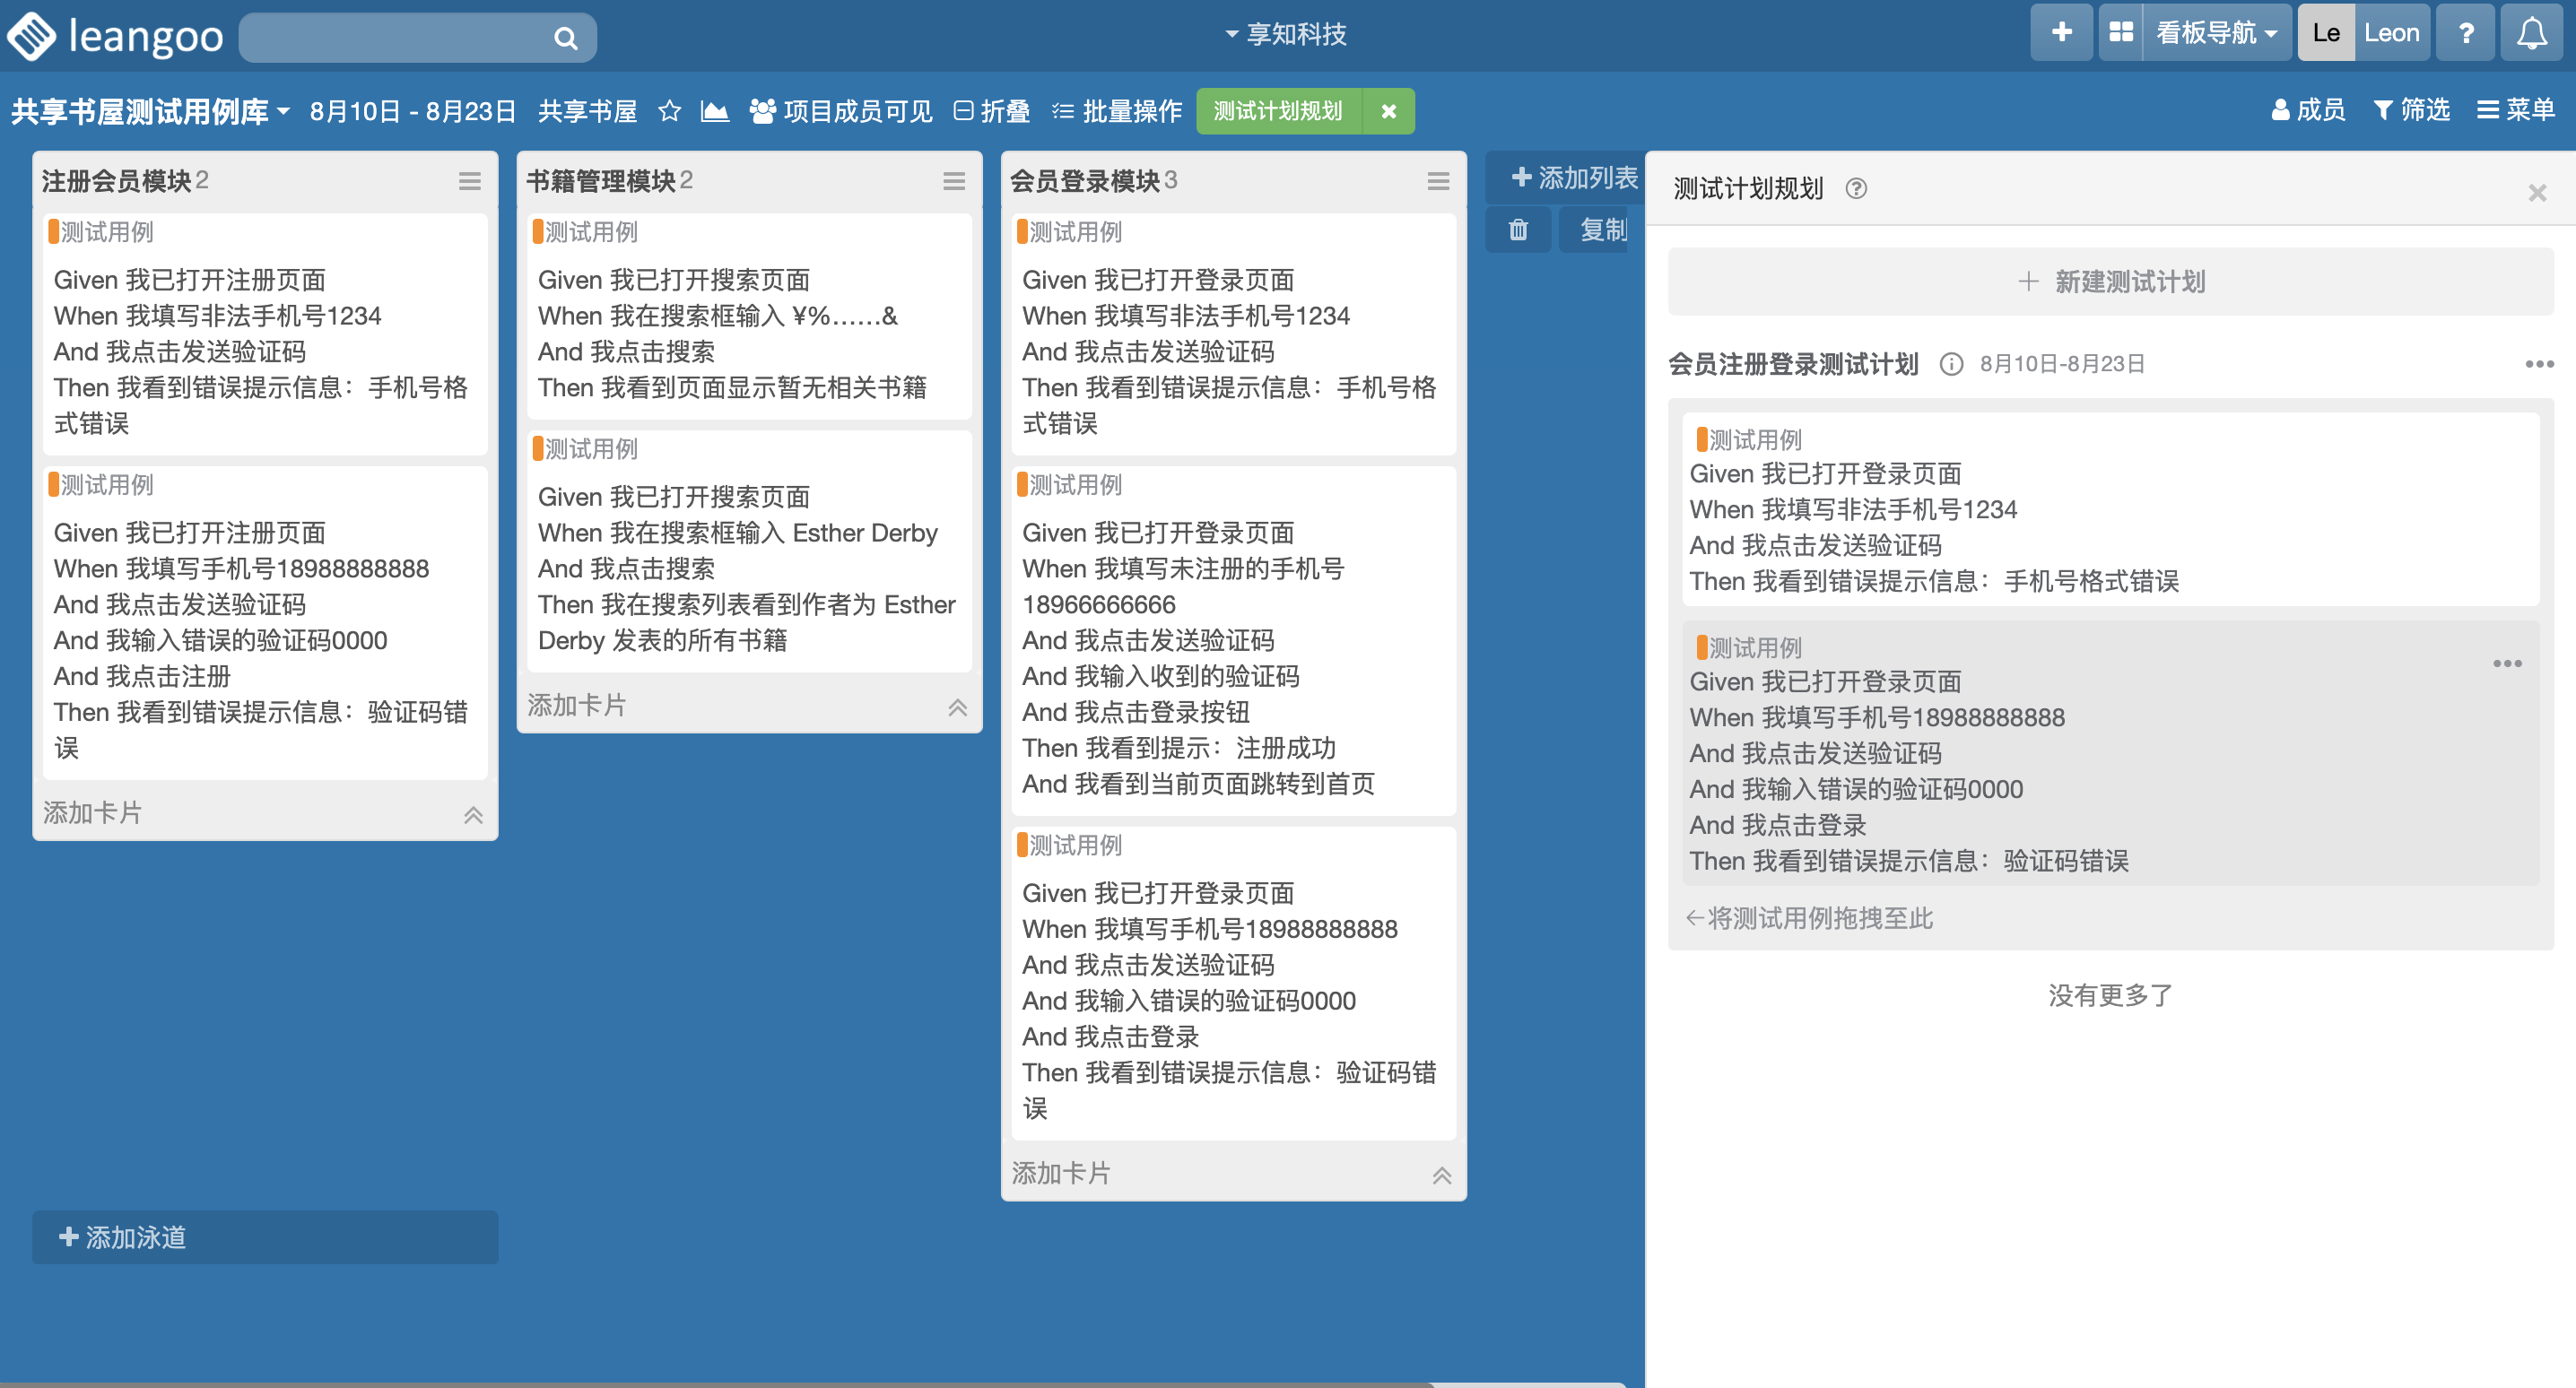2576x1388 pixels.
Task: Turn off the 测试计划规划 green tag
Action: [1388, 111]
